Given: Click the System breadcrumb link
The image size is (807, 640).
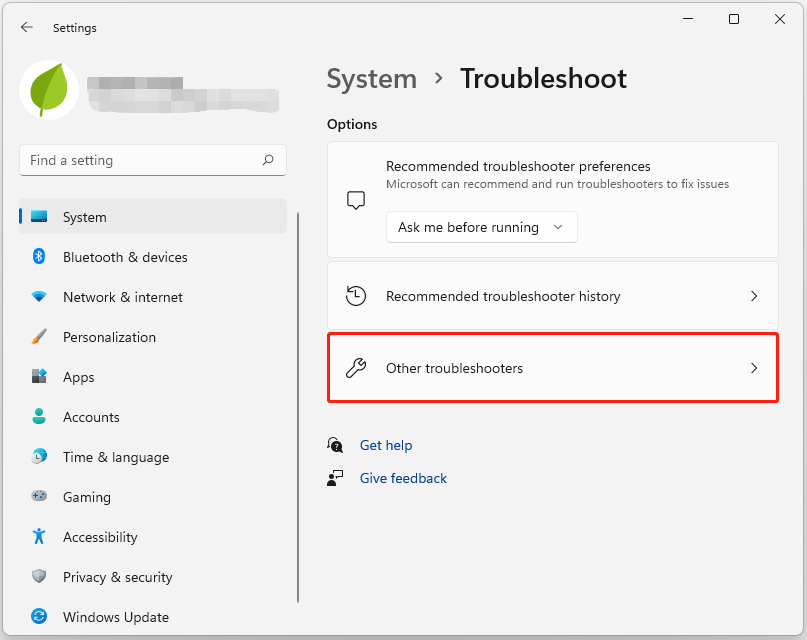Looking at the screenshot, I should (x=372, y=79).
